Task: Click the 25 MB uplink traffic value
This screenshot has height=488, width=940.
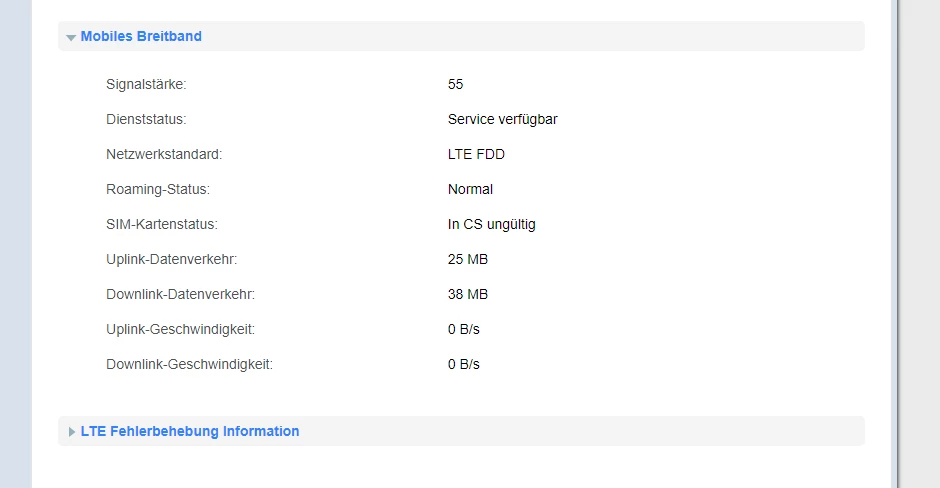Action: (x=467, y=260)
